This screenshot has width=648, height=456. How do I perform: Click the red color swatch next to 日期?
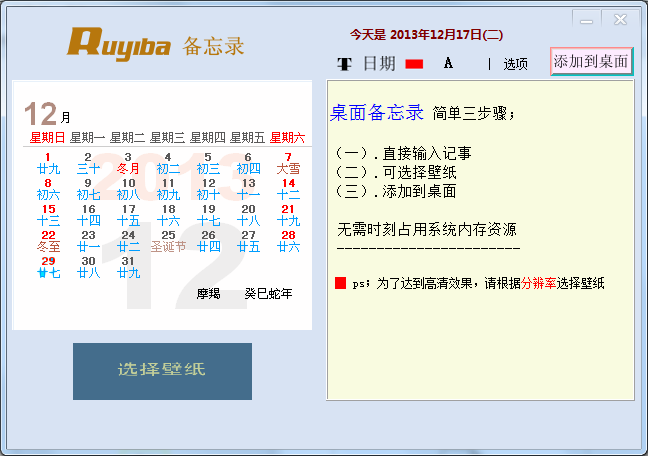(x=414, y=64)
